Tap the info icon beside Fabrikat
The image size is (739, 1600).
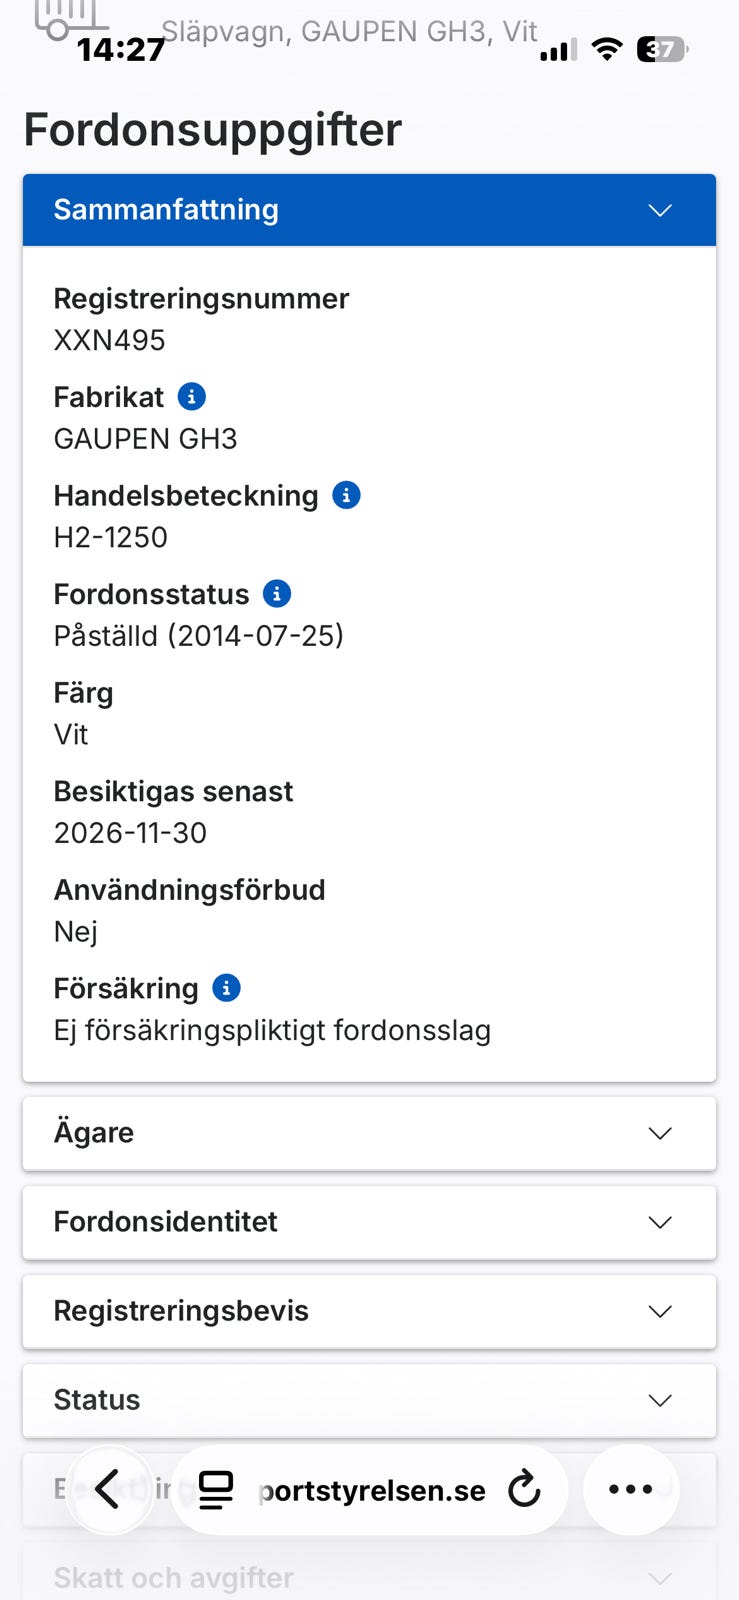192,397
